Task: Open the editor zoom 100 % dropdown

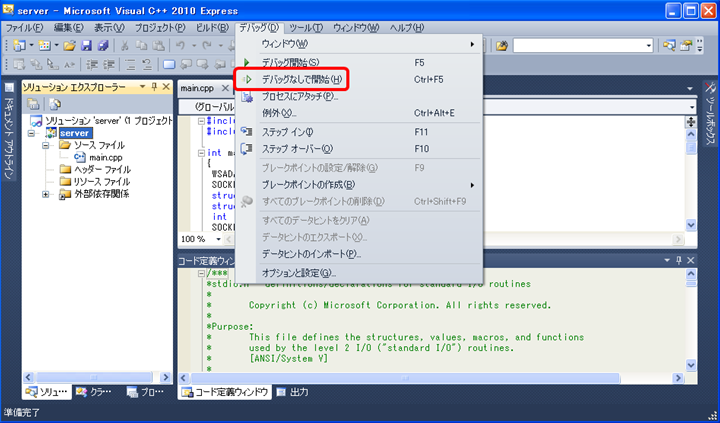Action: coord(219,239)
